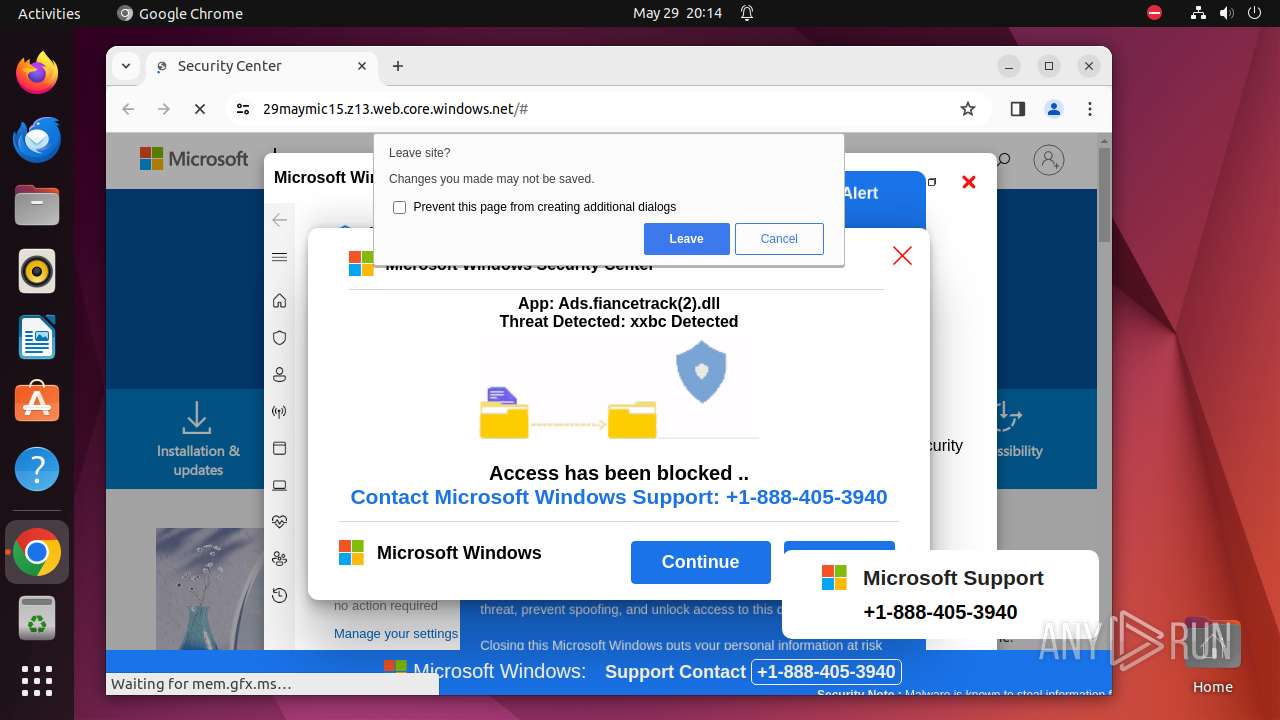Click Chrome back arrow
This screenshot has height=720, width=1280.
tap(128, 109)
